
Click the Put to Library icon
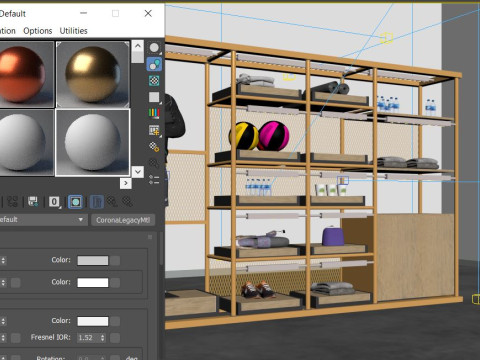tap(33, 202)
